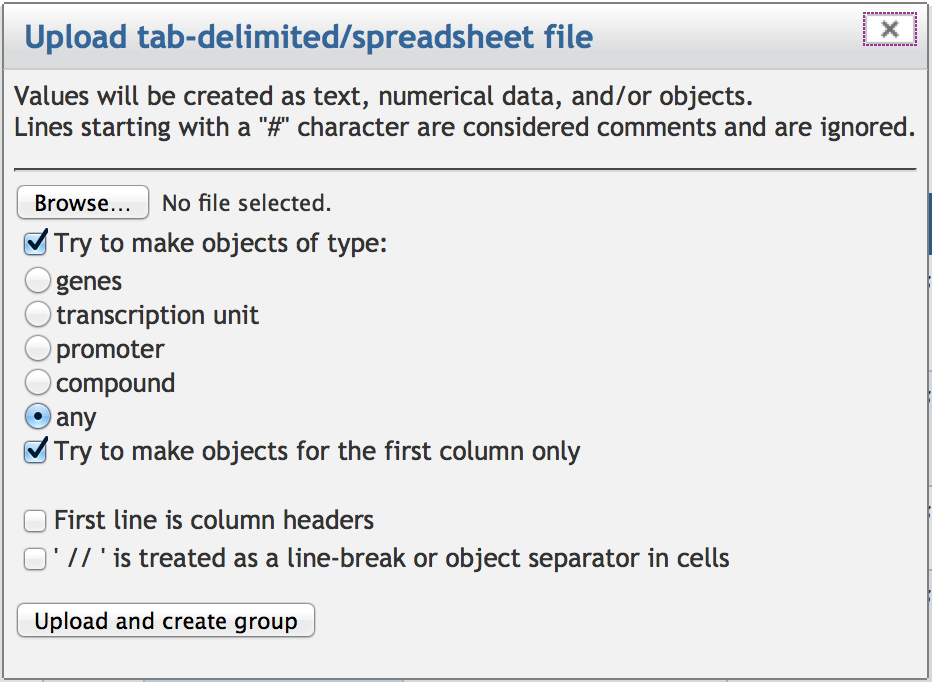Select the compound radio button
The image size is (932, 682).
[x=37, y=383]
